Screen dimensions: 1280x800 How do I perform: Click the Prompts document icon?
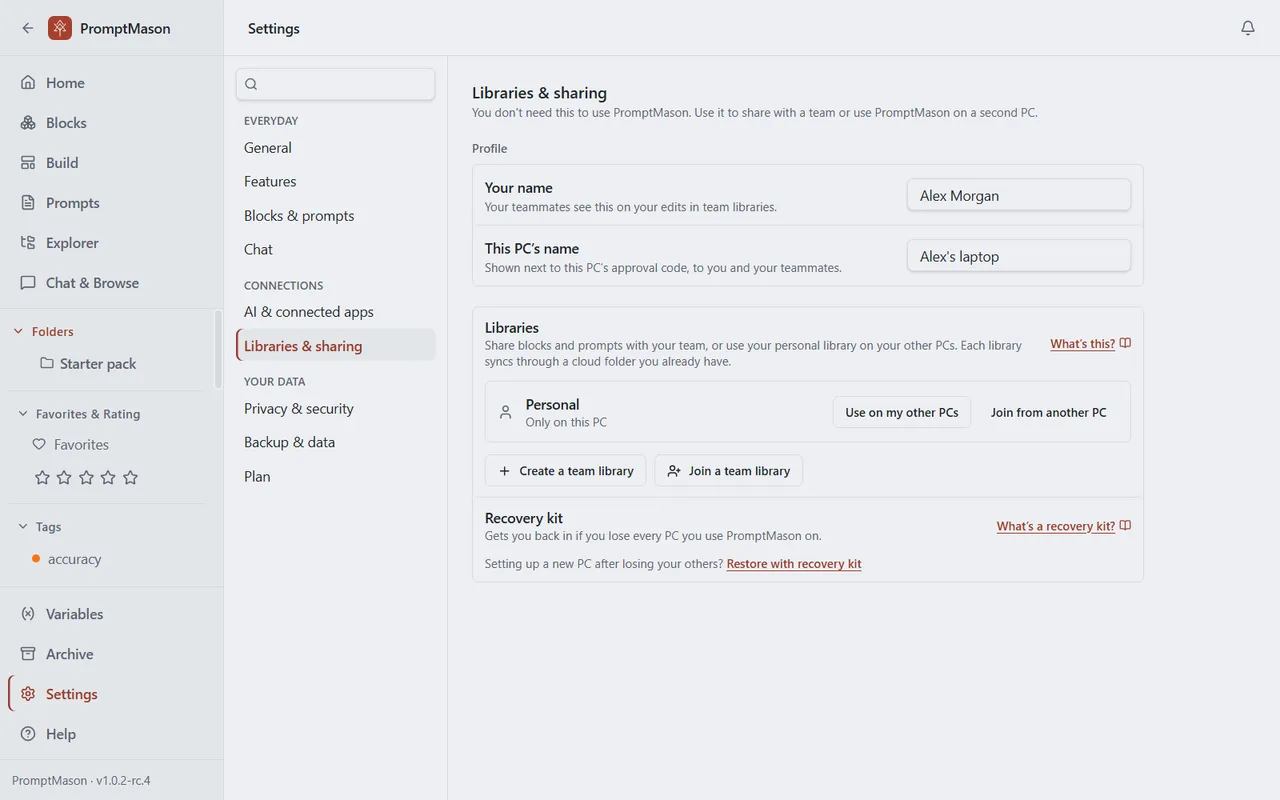[28, 203]
